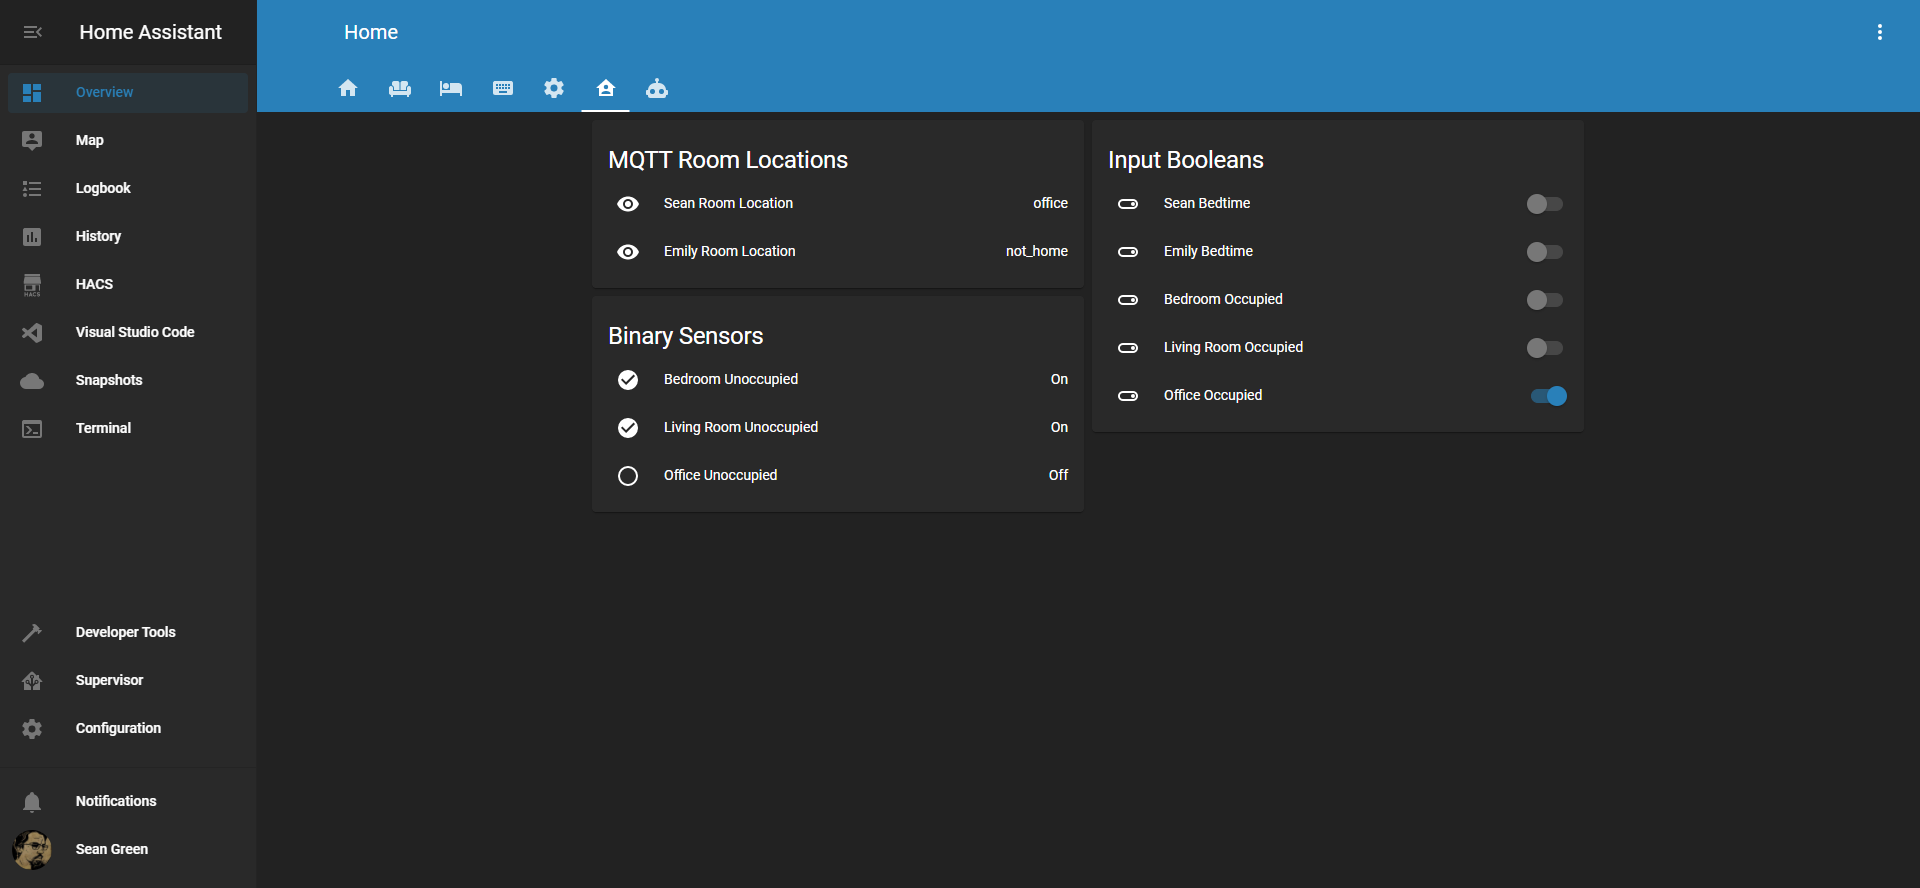Click the Terminal sidebar label

click(103, 428)
